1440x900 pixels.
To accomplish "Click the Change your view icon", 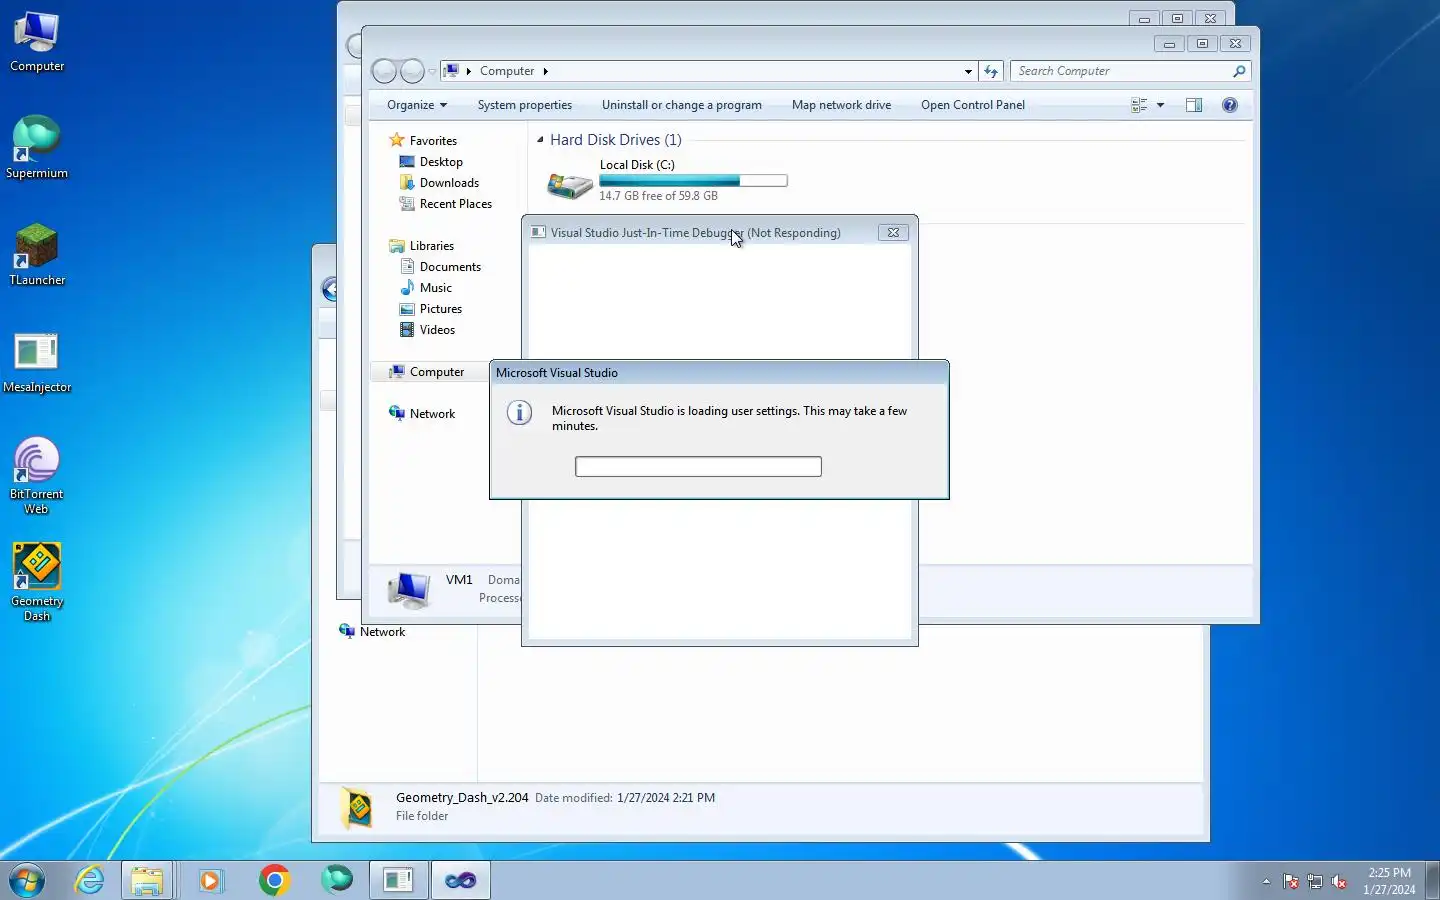I will tap(1139, 105).
